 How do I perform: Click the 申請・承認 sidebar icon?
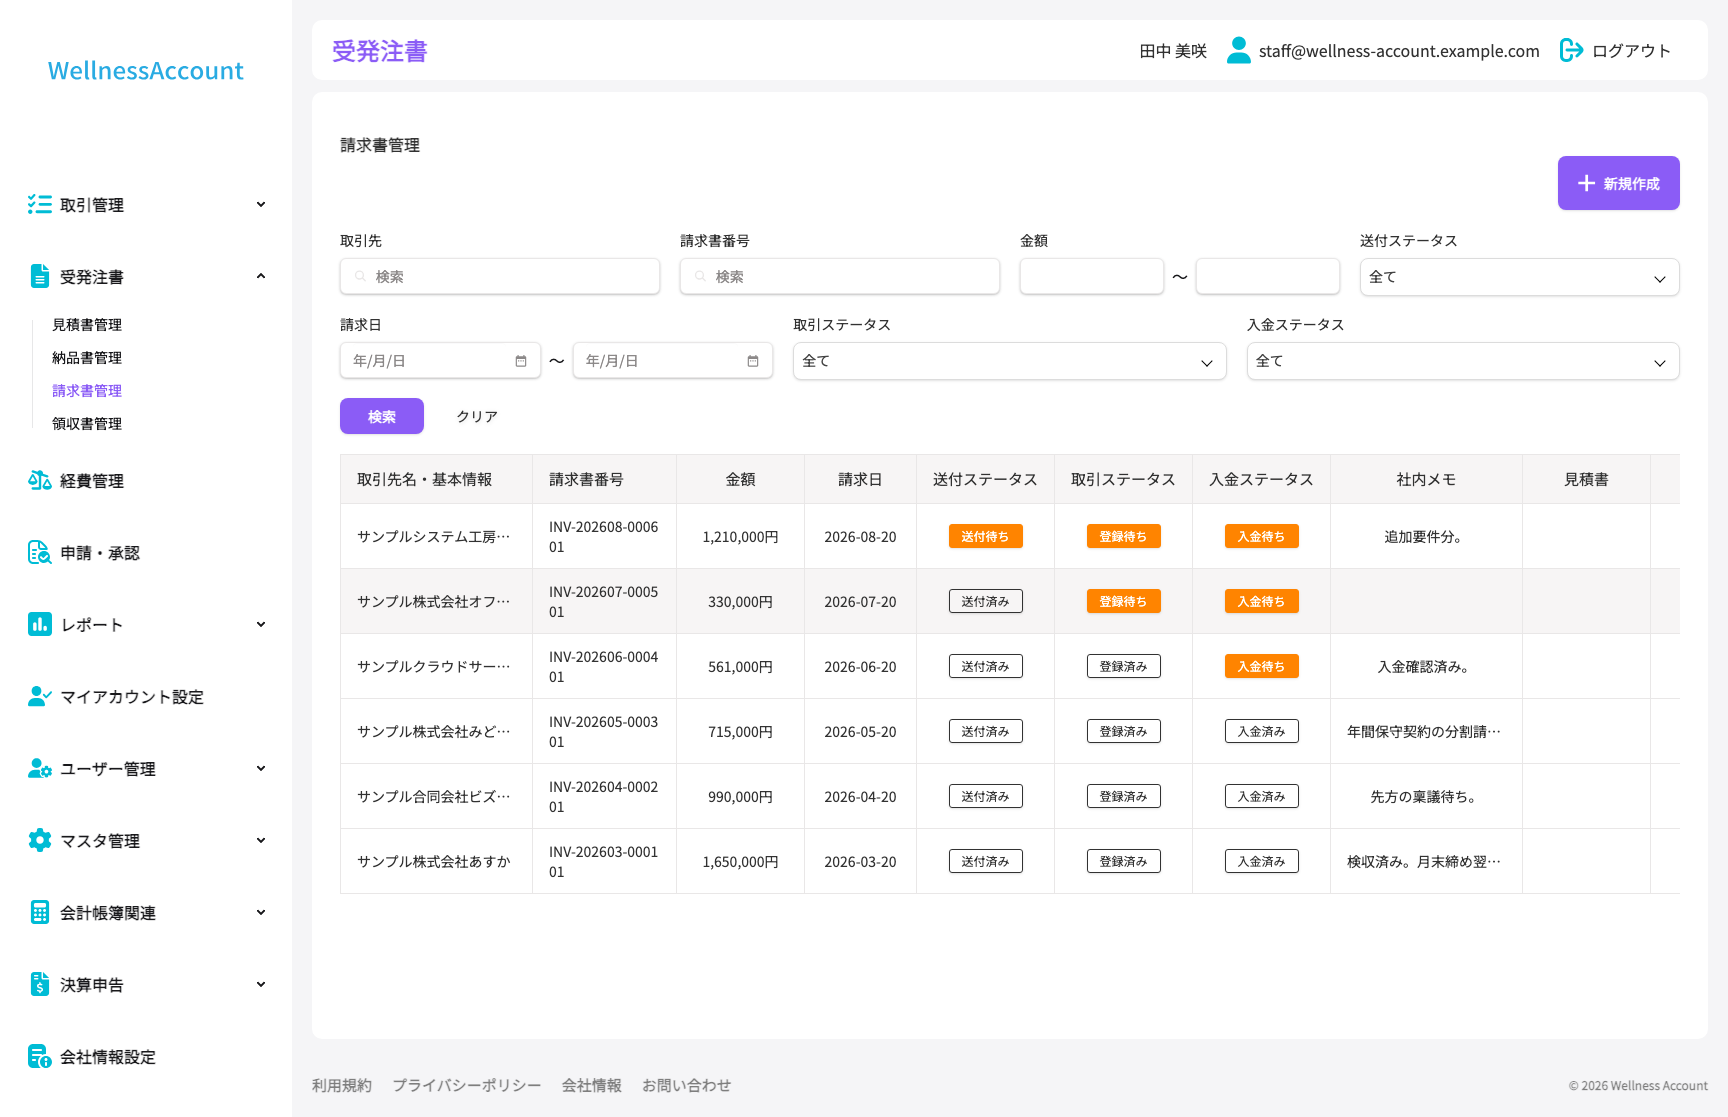tap(39, 553)
